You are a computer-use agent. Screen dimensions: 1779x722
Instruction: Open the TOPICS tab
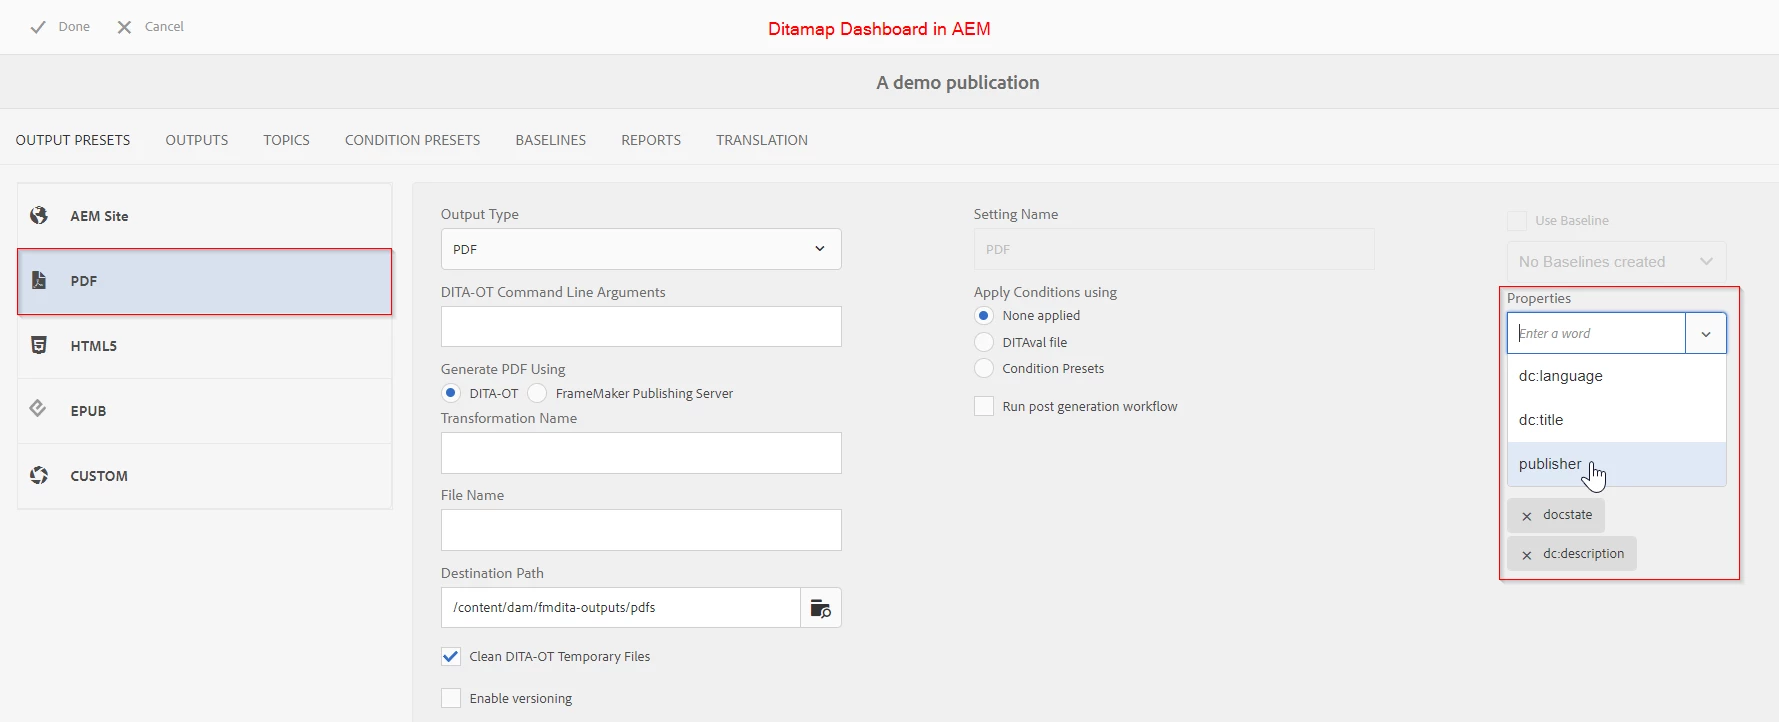coord(287,140)
